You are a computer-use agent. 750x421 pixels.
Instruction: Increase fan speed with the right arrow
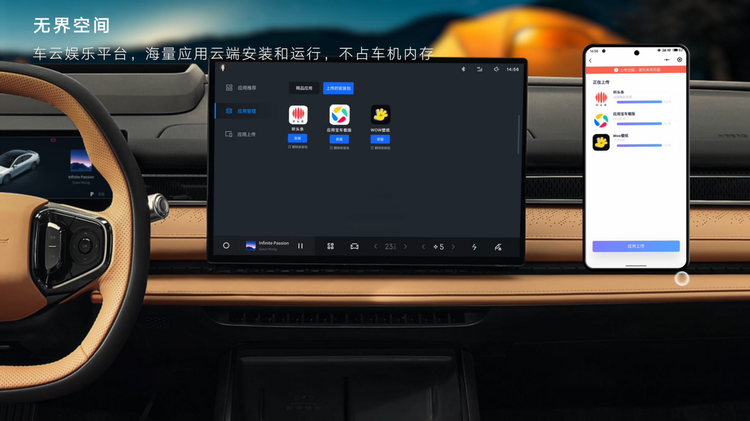click(453, 246)
